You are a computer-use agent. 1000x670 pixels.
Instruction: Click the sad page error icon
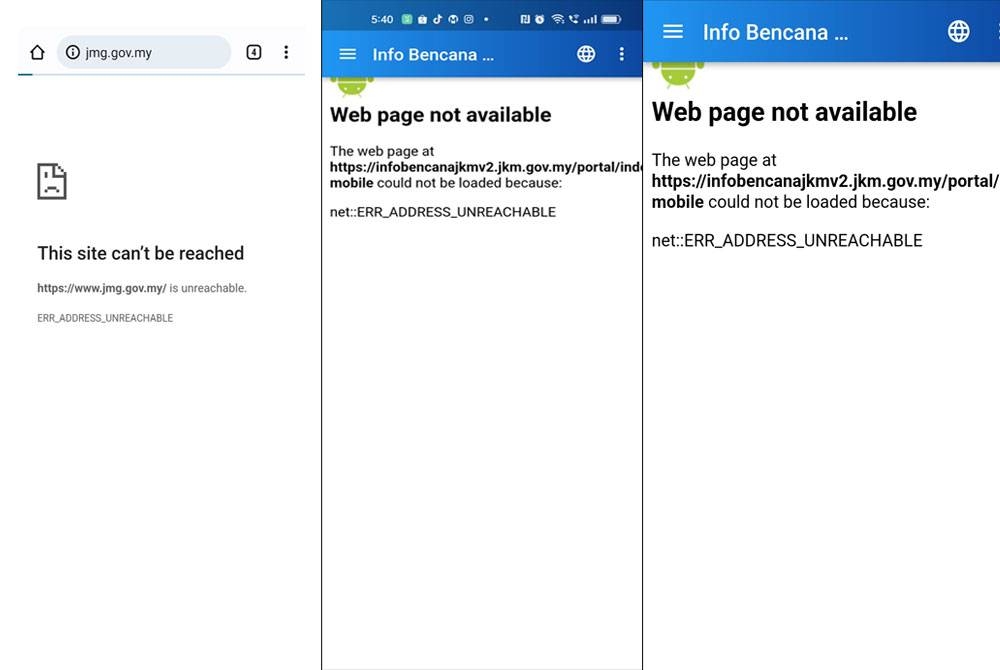52,181
